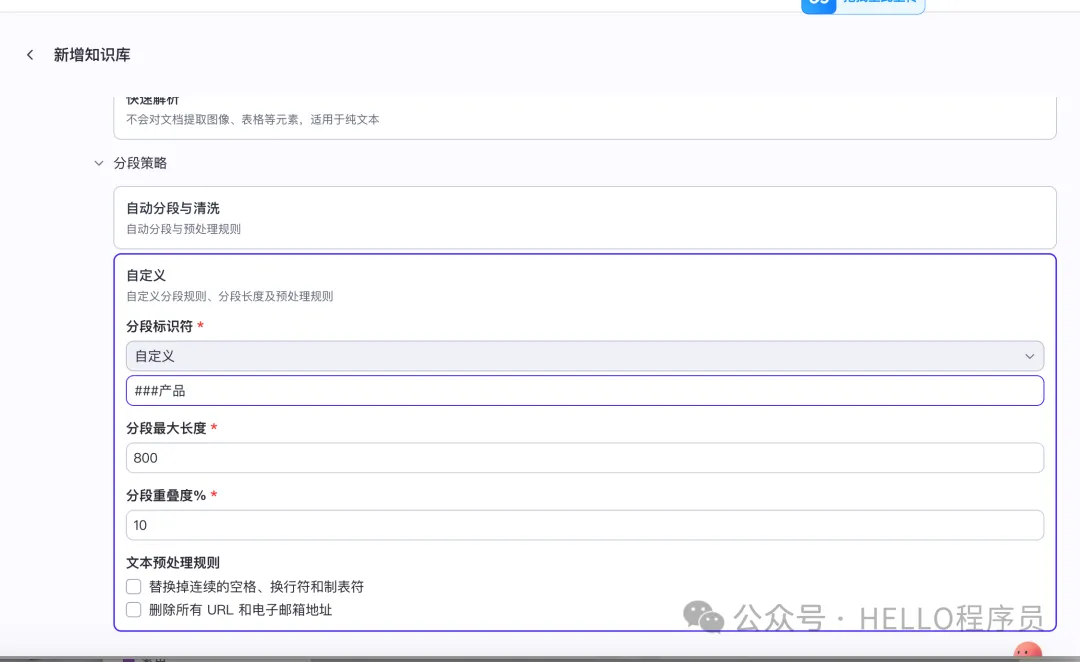Click the 分段标识符 label
The height and width of the screenshot is (662, 1080).
pos(159,326)
